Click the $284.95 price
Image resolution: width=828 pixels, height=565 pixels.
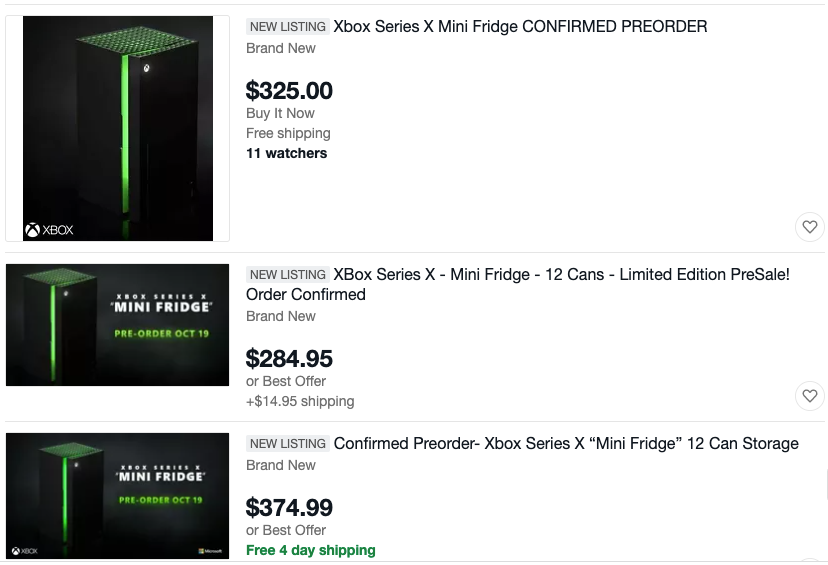pyautogui.click(x=289, y=358)
